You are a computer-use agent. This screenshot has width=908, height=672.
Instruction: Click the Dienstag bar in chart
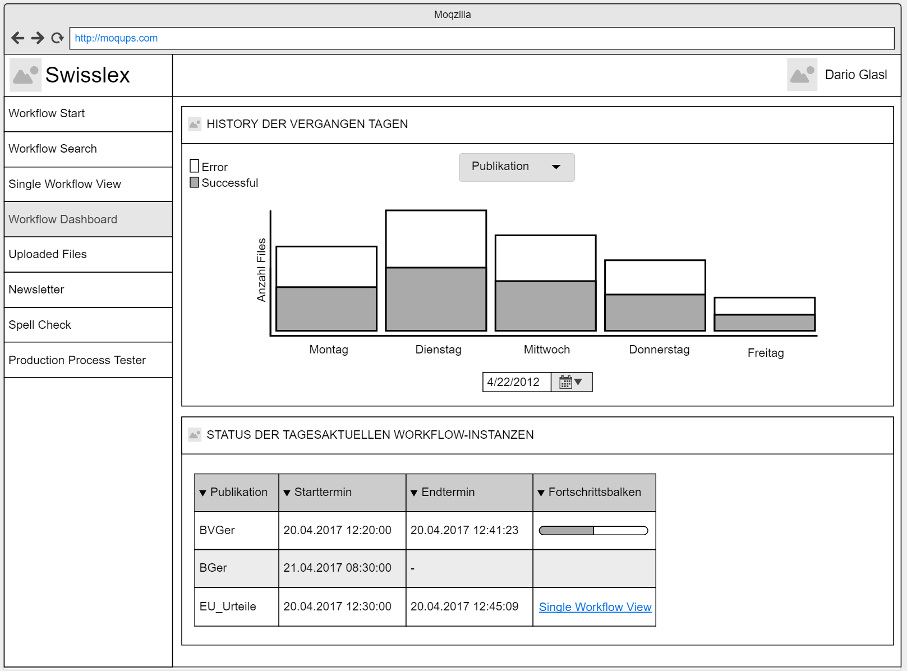click(x=436, y=271)
